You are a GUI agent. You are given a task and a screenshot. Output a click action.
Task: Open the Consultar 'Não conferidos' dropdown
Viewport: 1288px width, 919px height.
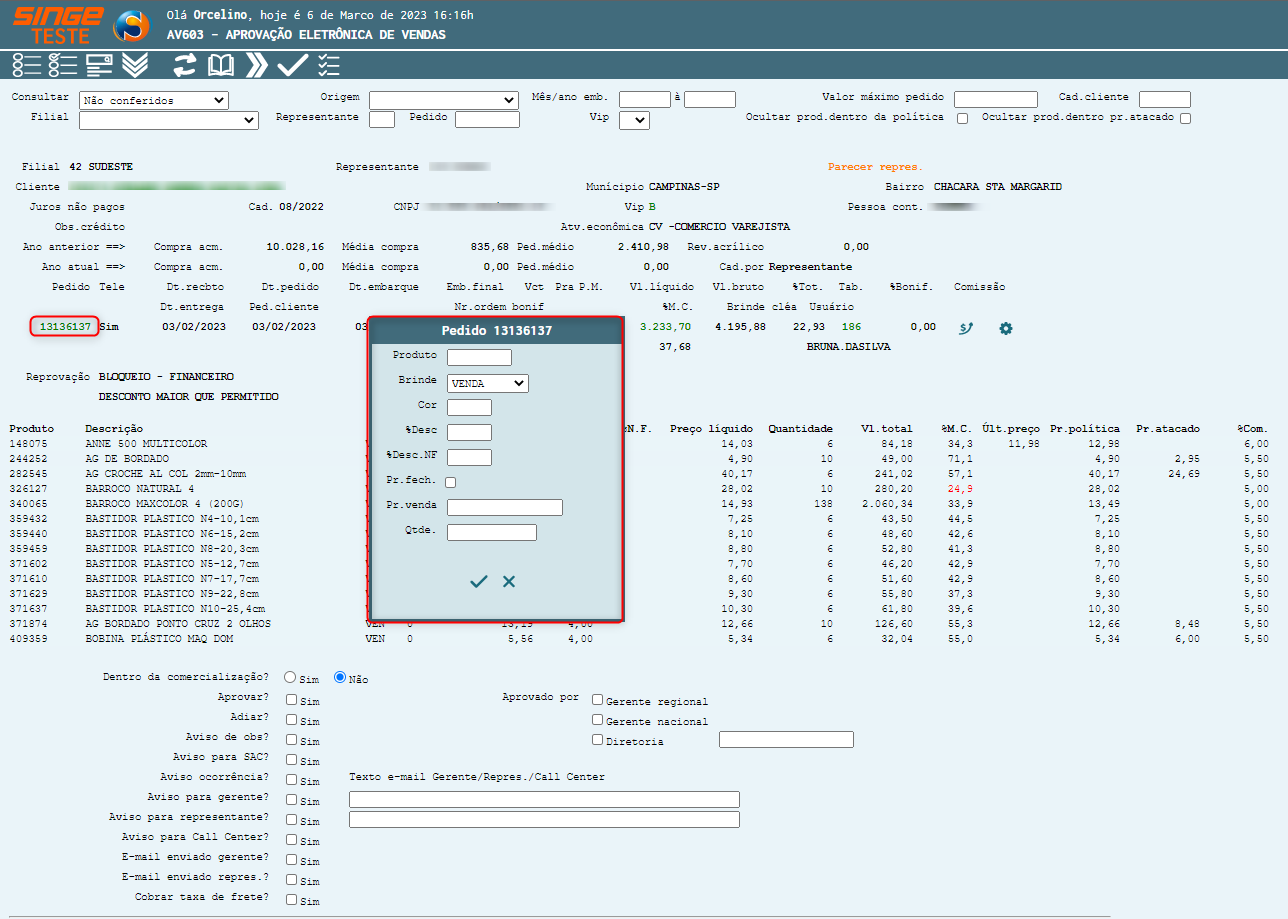coord(154,100)
